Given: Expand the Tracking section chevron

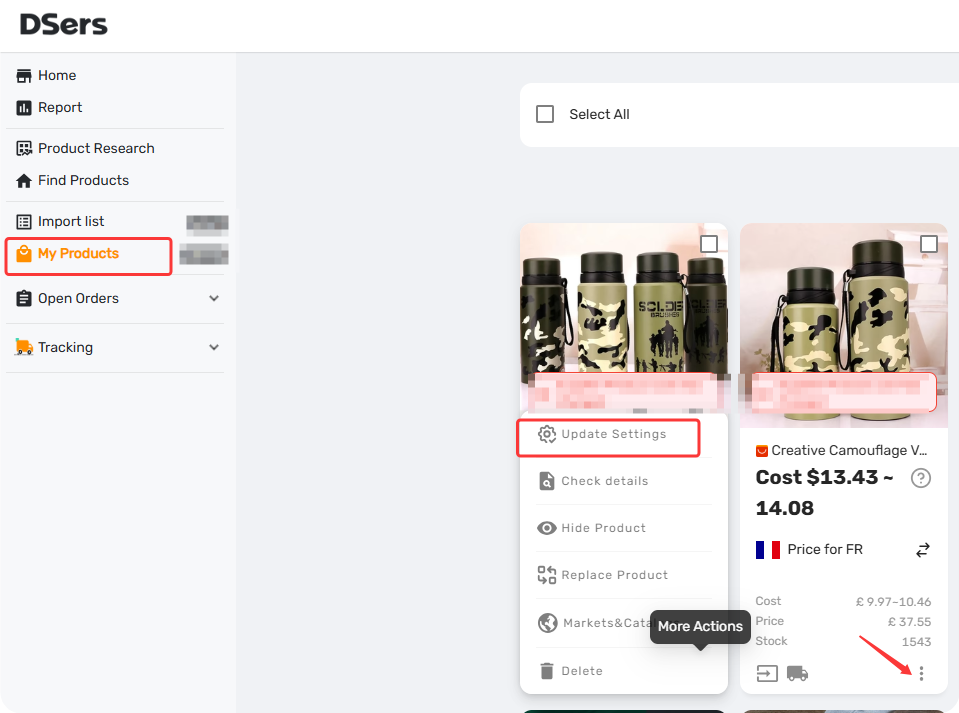Looking at the screenshot, I should 214,347.
